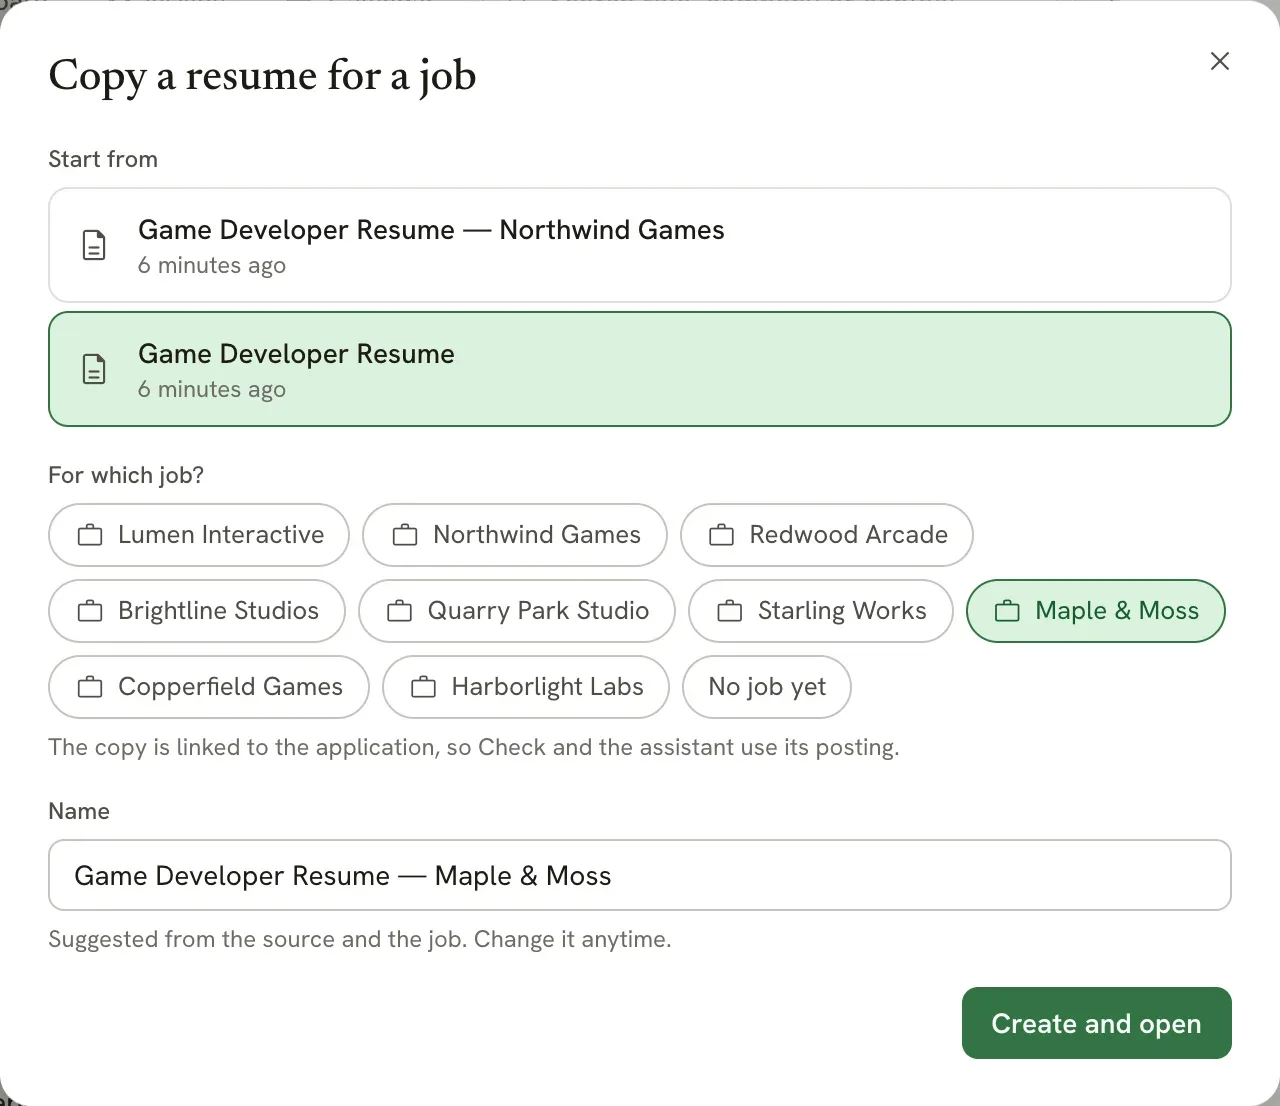Image resolution: width=1280 pixels, height=1106 pixels.
Task: Pick the Lumen Interactive job chip
Action: point(199,535)
